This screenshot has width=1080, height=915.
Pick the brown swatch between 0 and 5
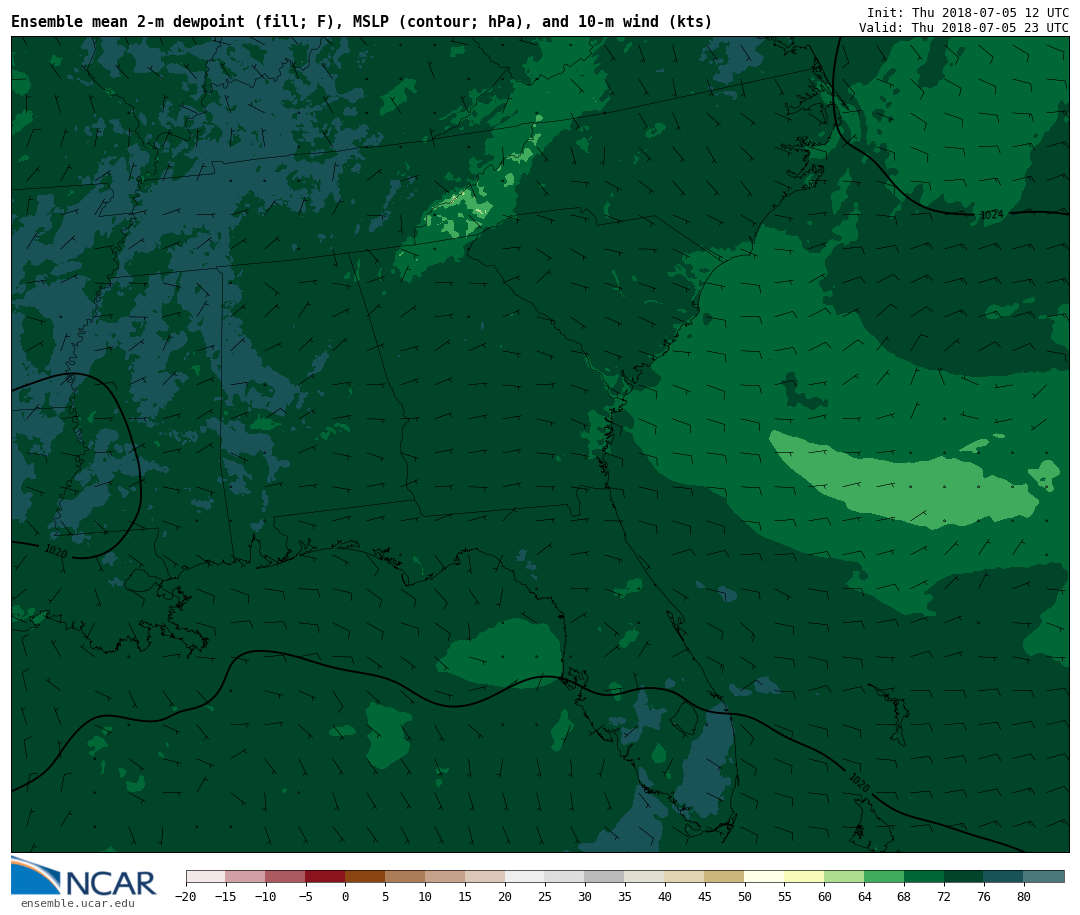(366, 877)
